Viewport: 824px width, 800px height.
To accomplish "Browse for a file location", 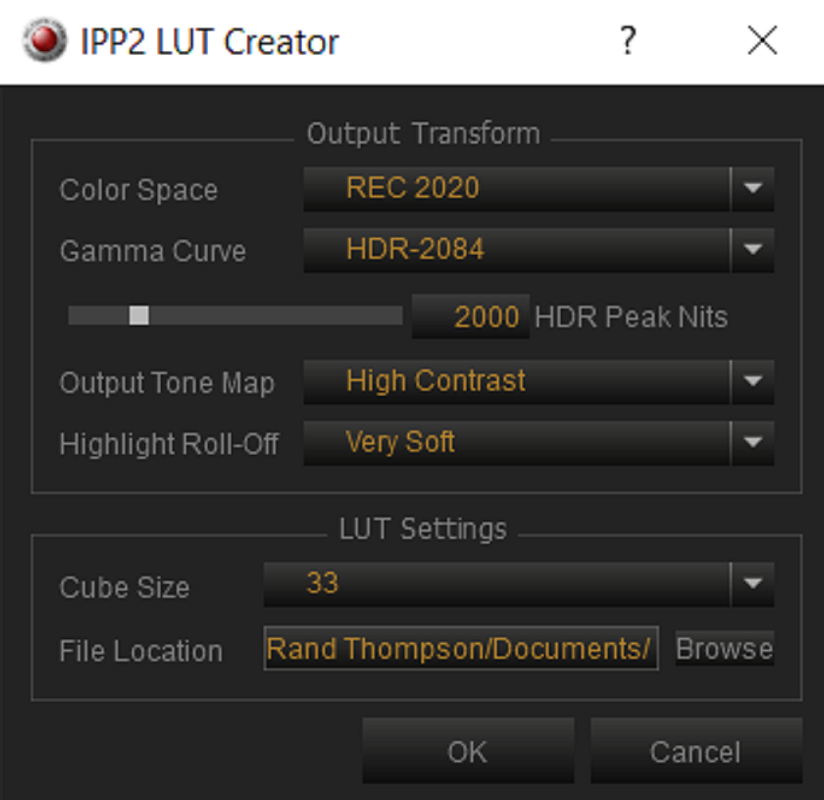I will point(725,648).
